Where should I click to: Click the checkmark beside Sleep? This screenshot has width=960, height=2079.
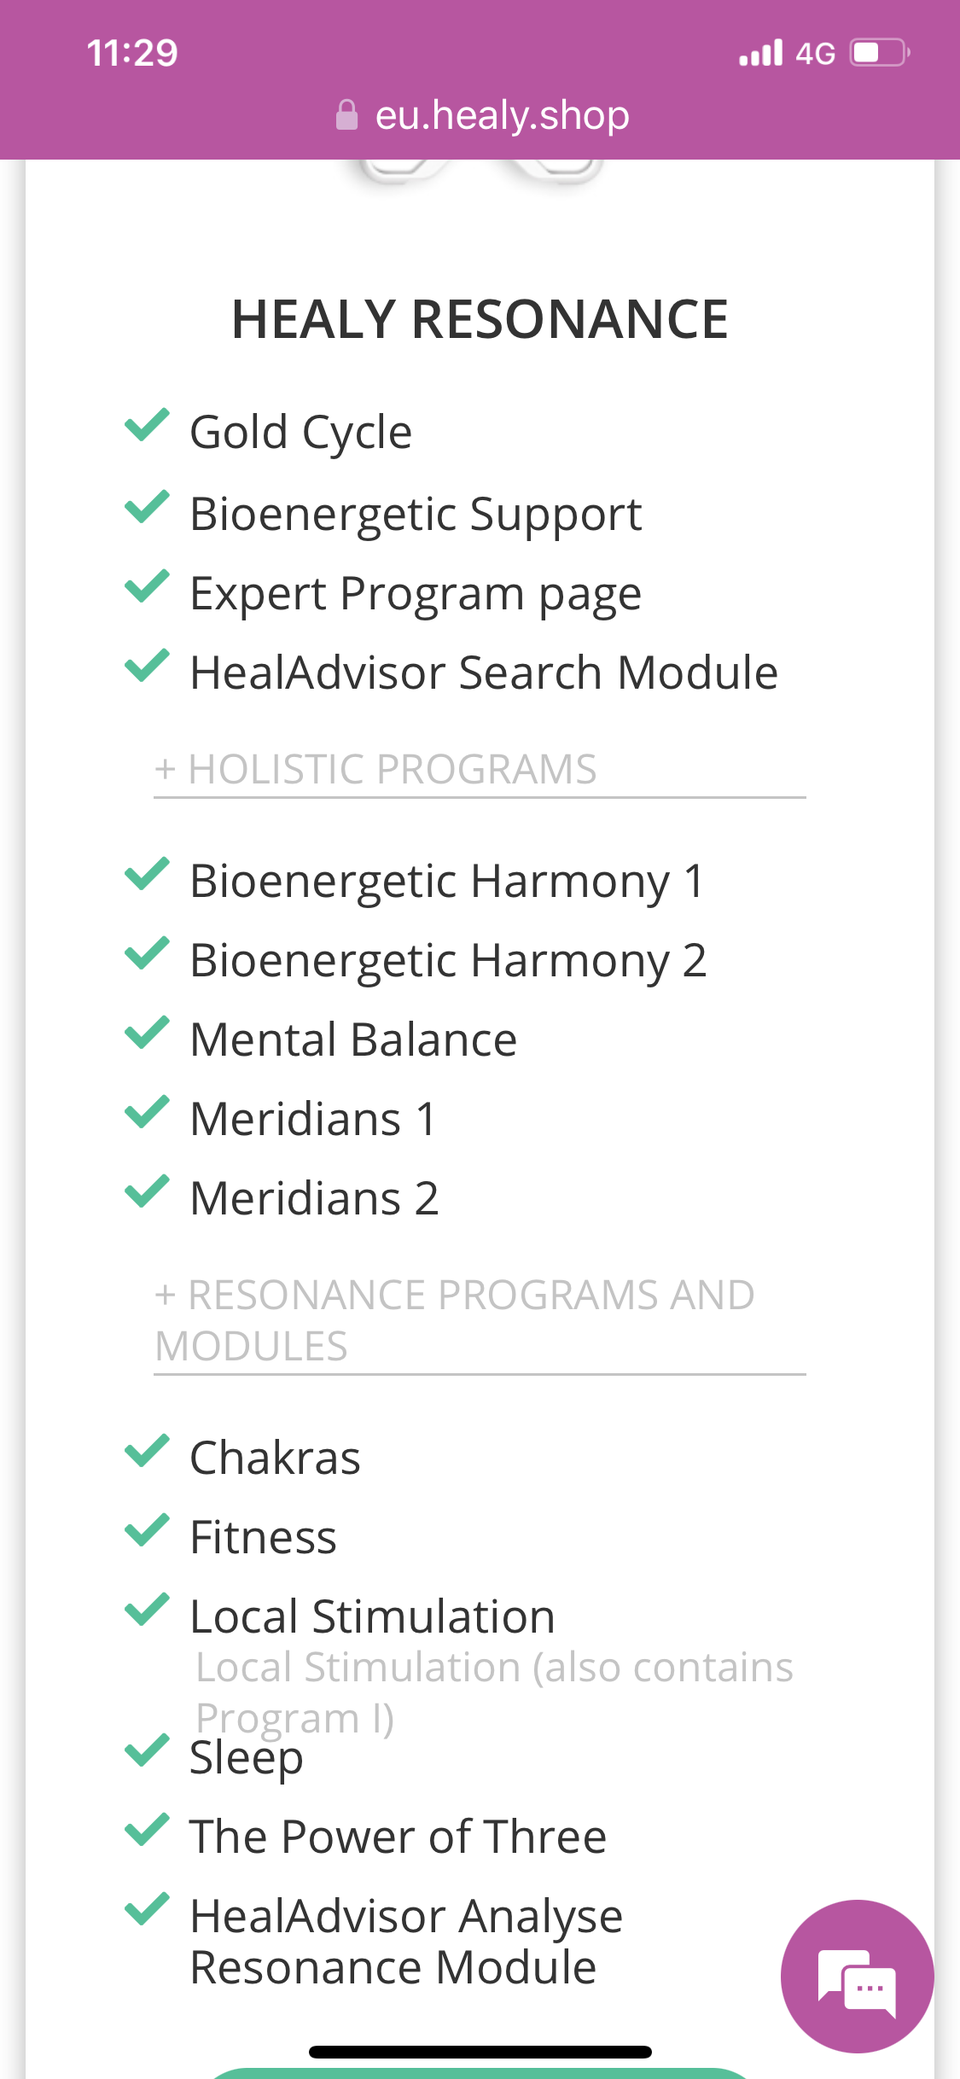pyautogui.click(x=147, y=1750)
